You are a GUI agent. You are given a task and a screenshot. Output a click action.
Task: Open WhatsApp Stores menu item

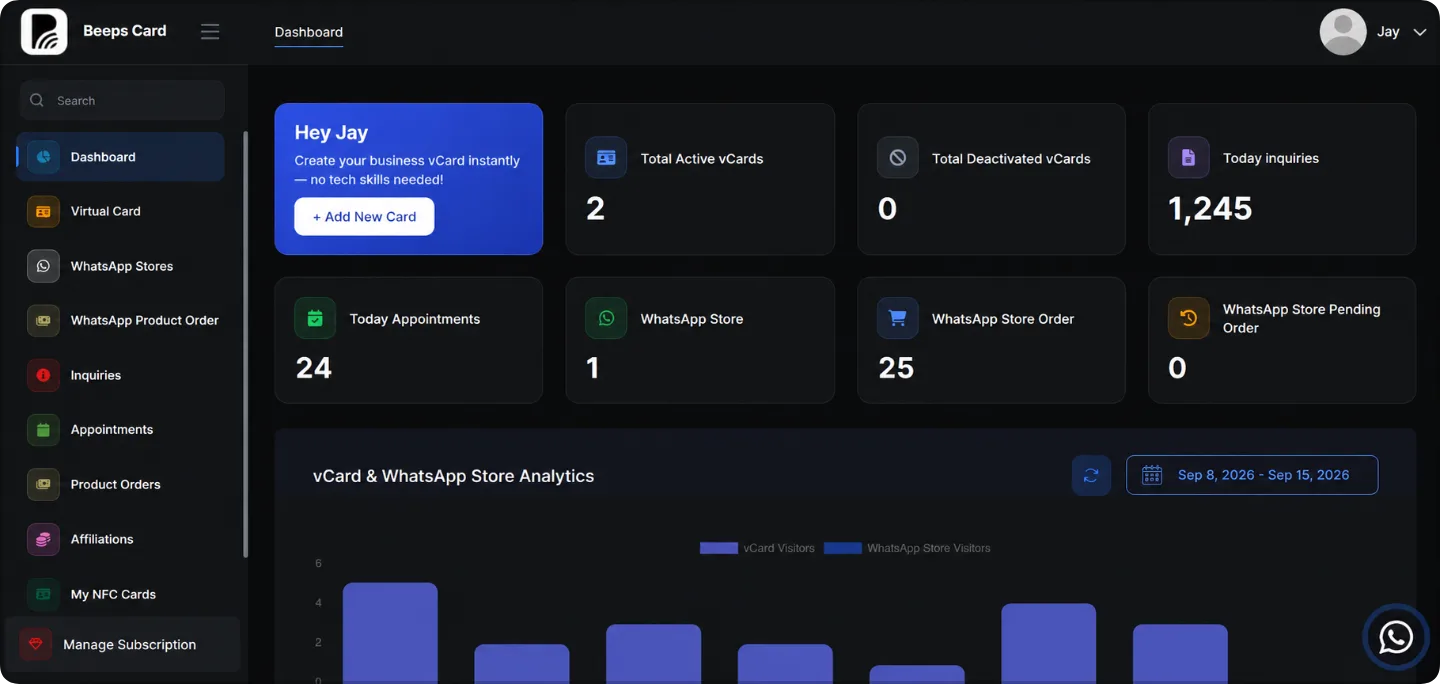pyautogui.click(x=120, y=266)
